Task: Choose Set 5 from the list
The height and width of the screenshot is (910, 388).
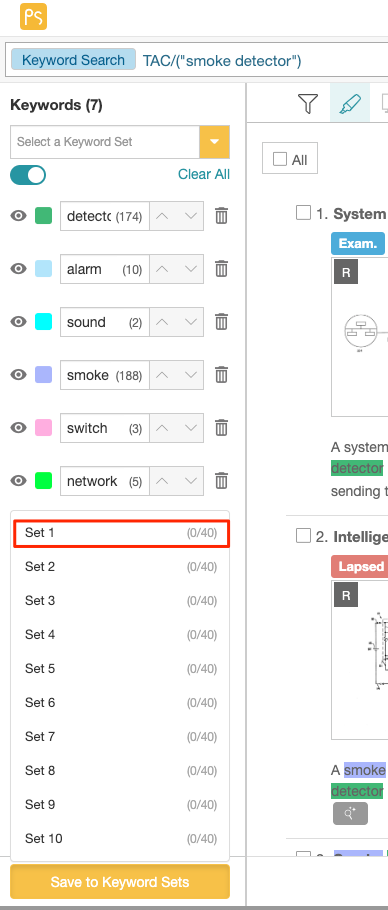Action: [x=121, y=669]
